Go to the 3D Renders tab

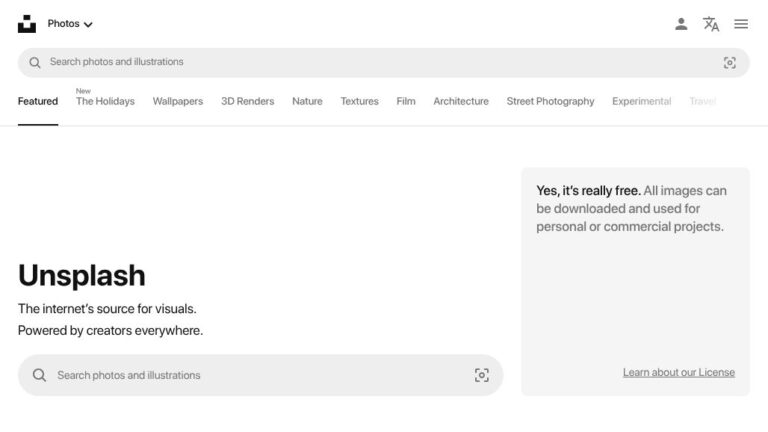pos(247,101)
